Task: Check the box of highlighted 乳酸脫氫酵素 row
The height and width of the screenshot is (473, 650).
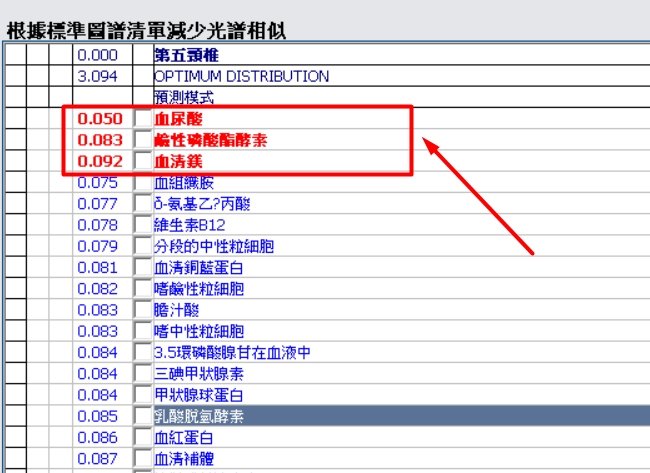Action: [x=143, y=416]
